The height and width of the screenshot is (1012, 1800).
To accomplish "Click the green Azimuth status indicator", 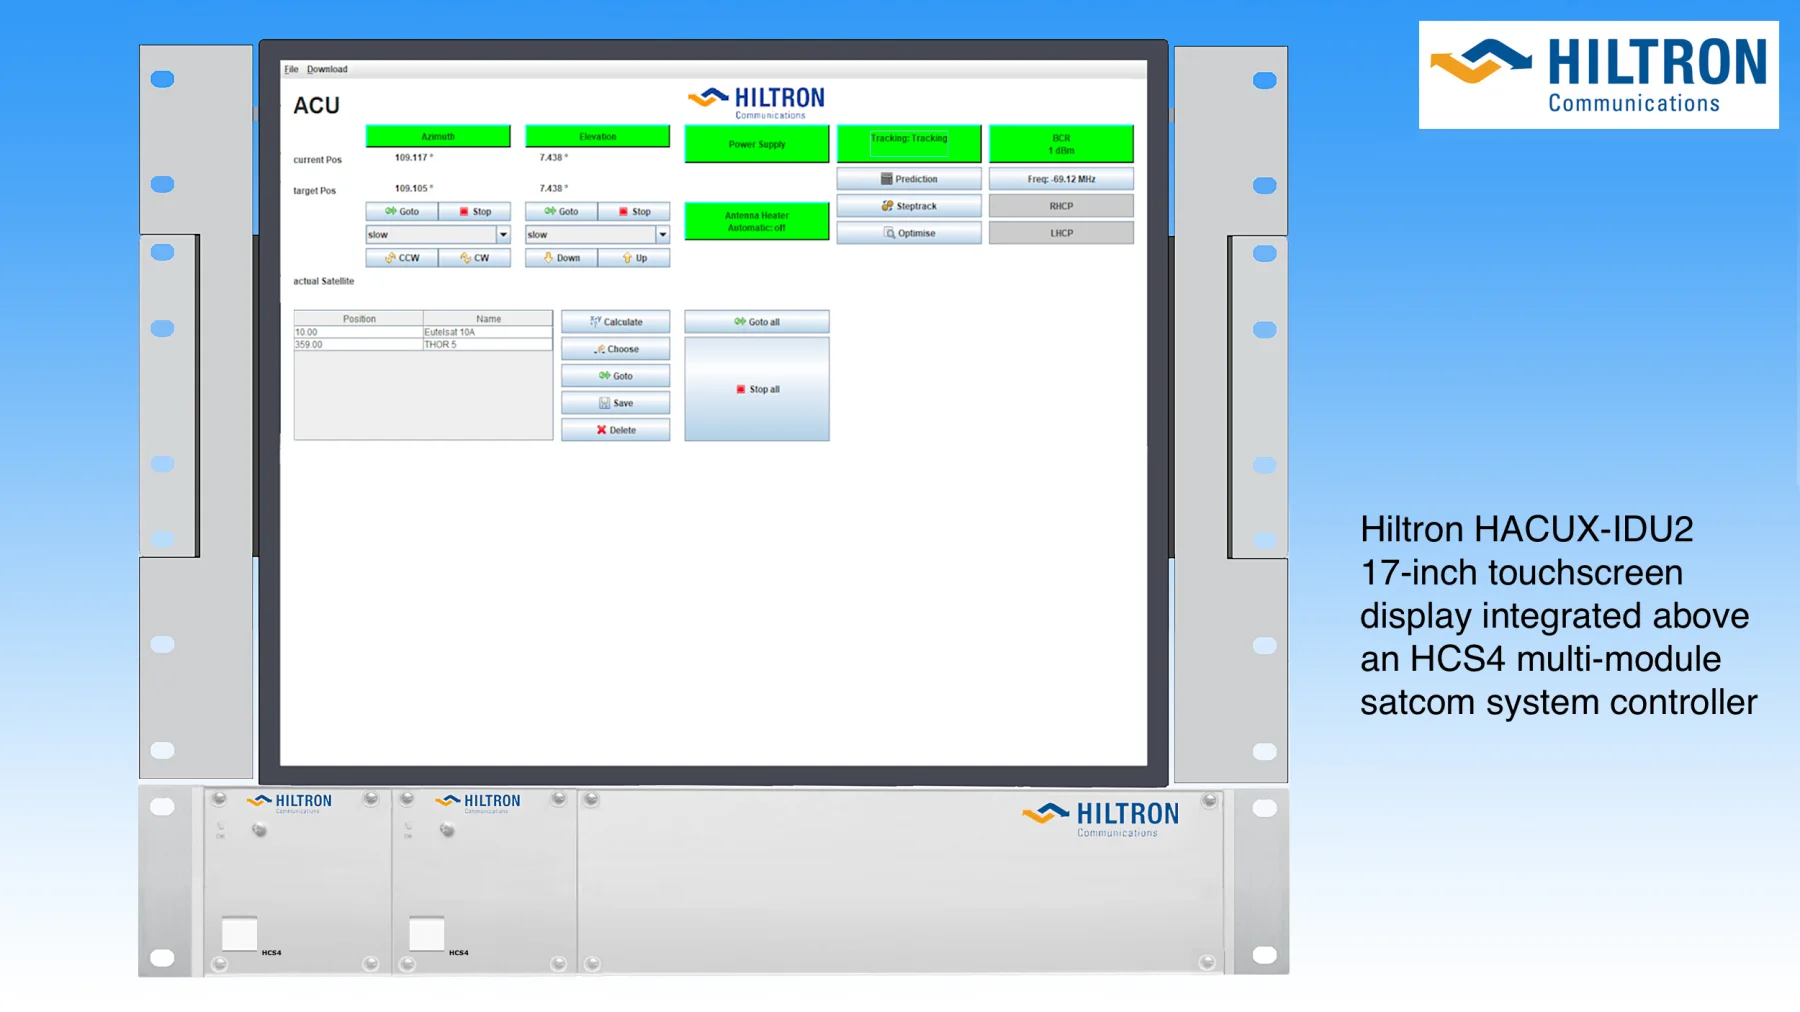I will [438, 136].
